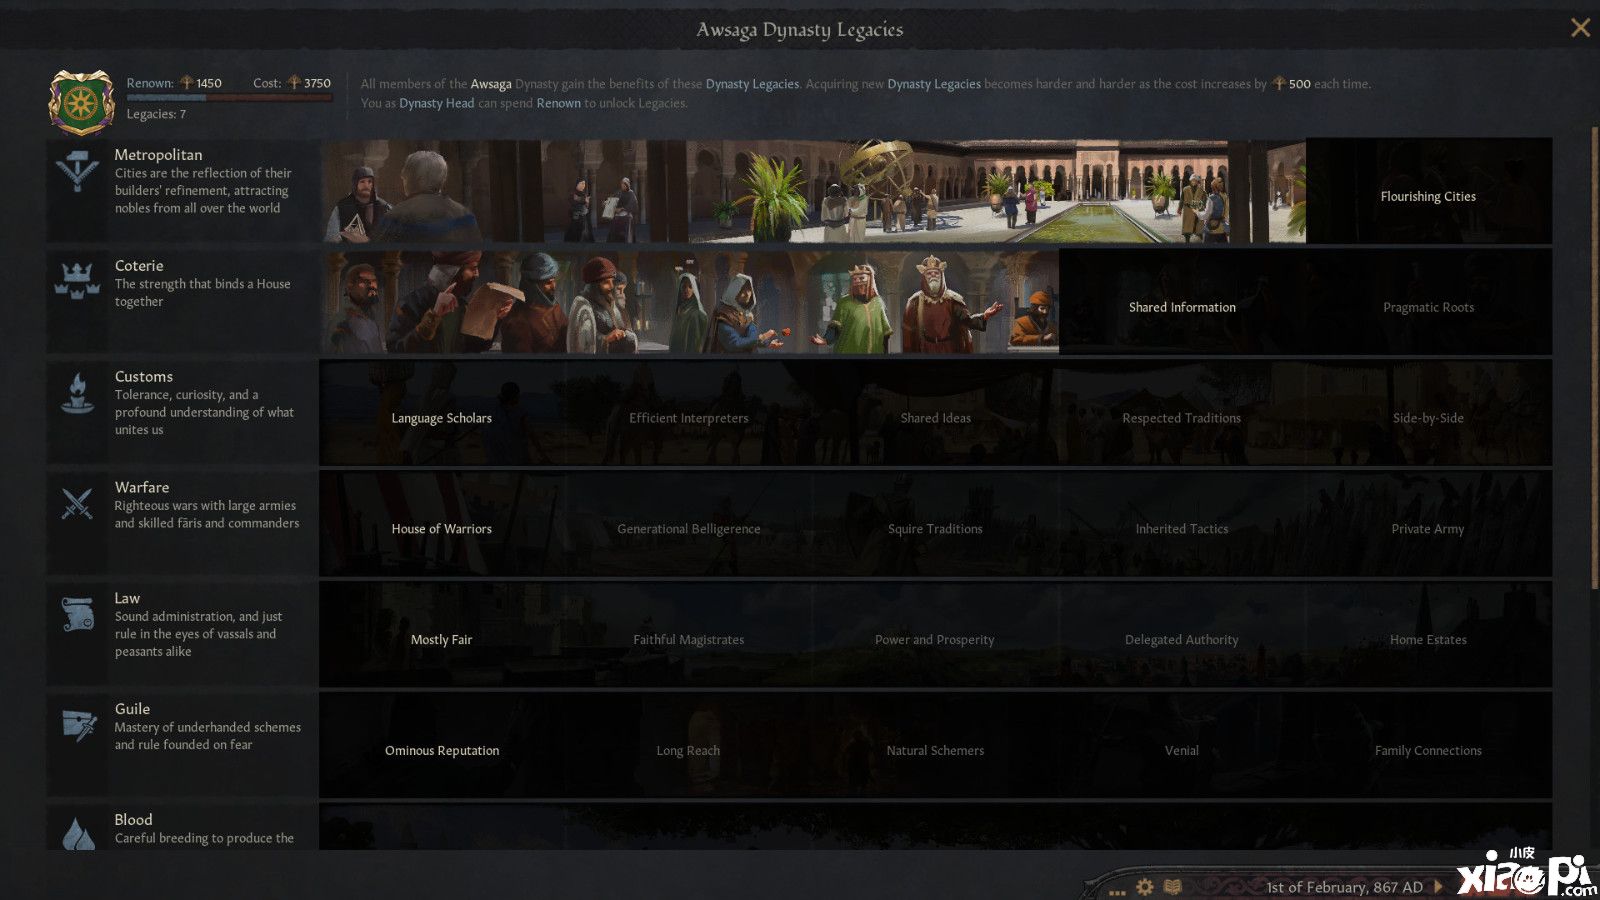1600x900 pixels.
Task: Select the Squire Traditions legacy
Action: [935, 524]
